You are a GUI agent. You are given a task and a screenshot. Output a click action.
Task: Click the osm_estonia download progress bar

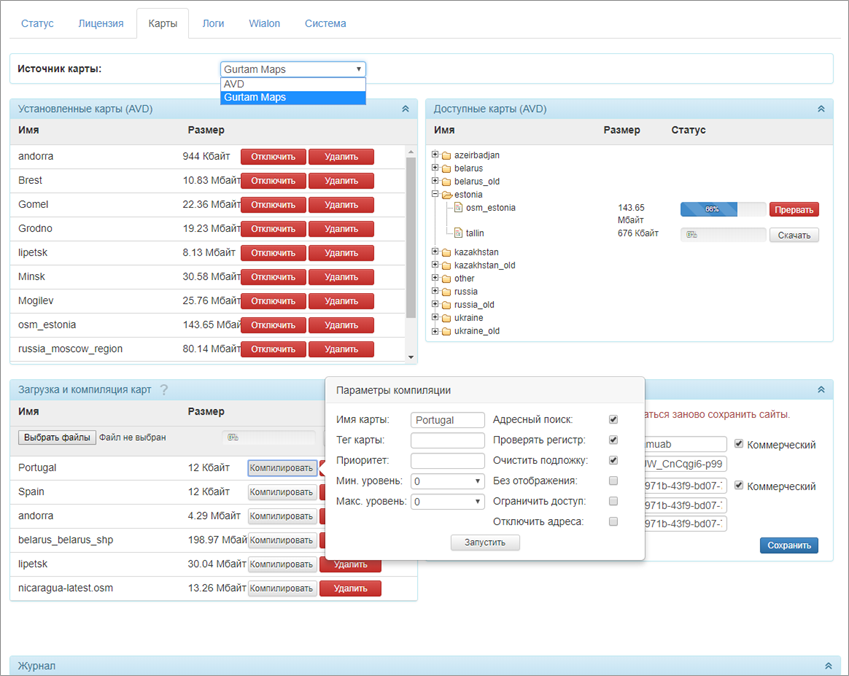[722, 210]
